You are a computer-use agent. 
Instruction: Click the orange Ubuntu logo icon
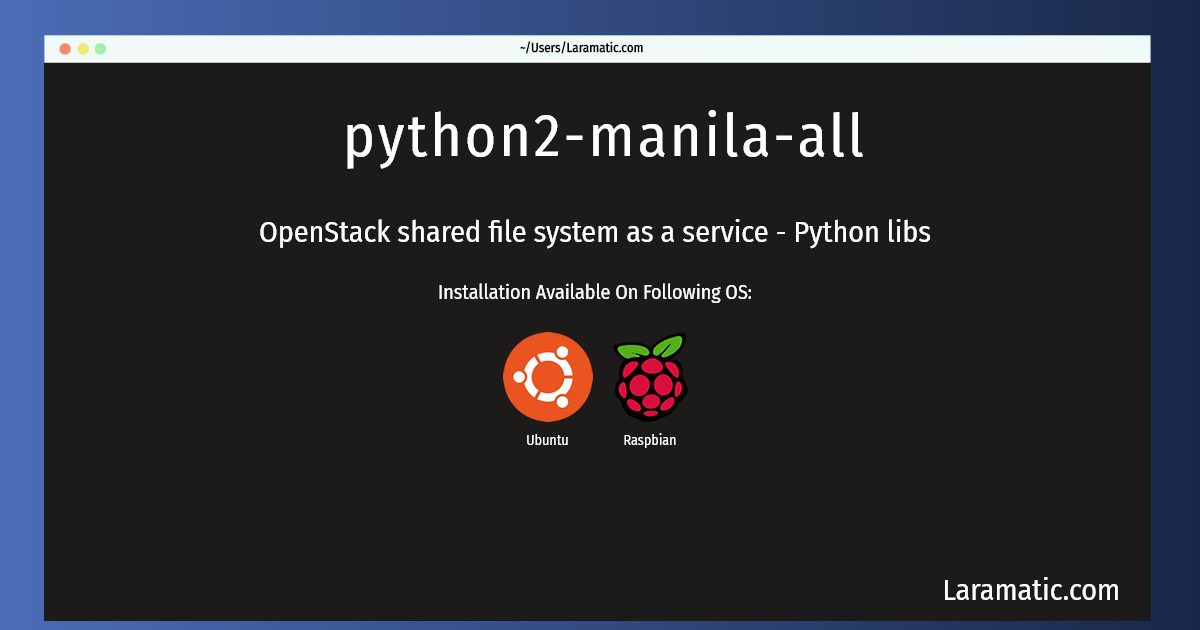pos(547,377)
